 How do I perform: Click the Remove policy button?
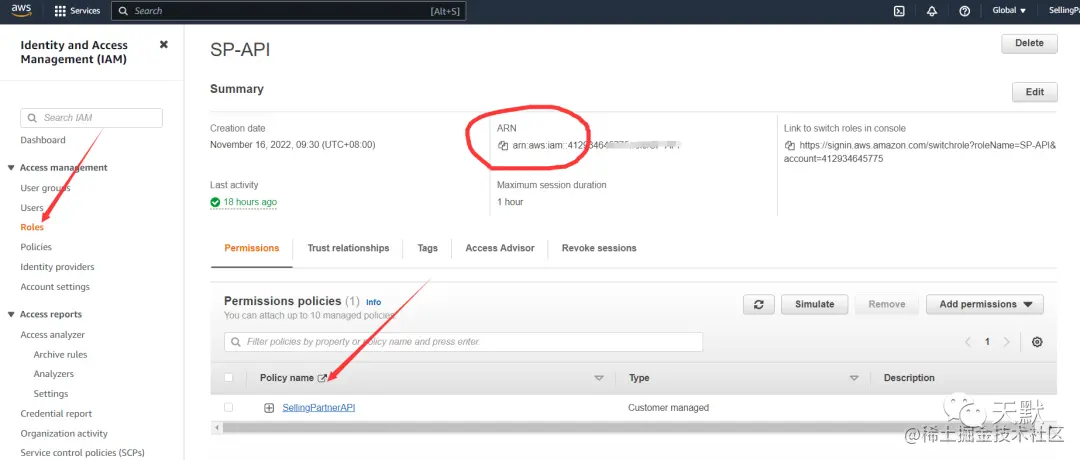point(886,304)
